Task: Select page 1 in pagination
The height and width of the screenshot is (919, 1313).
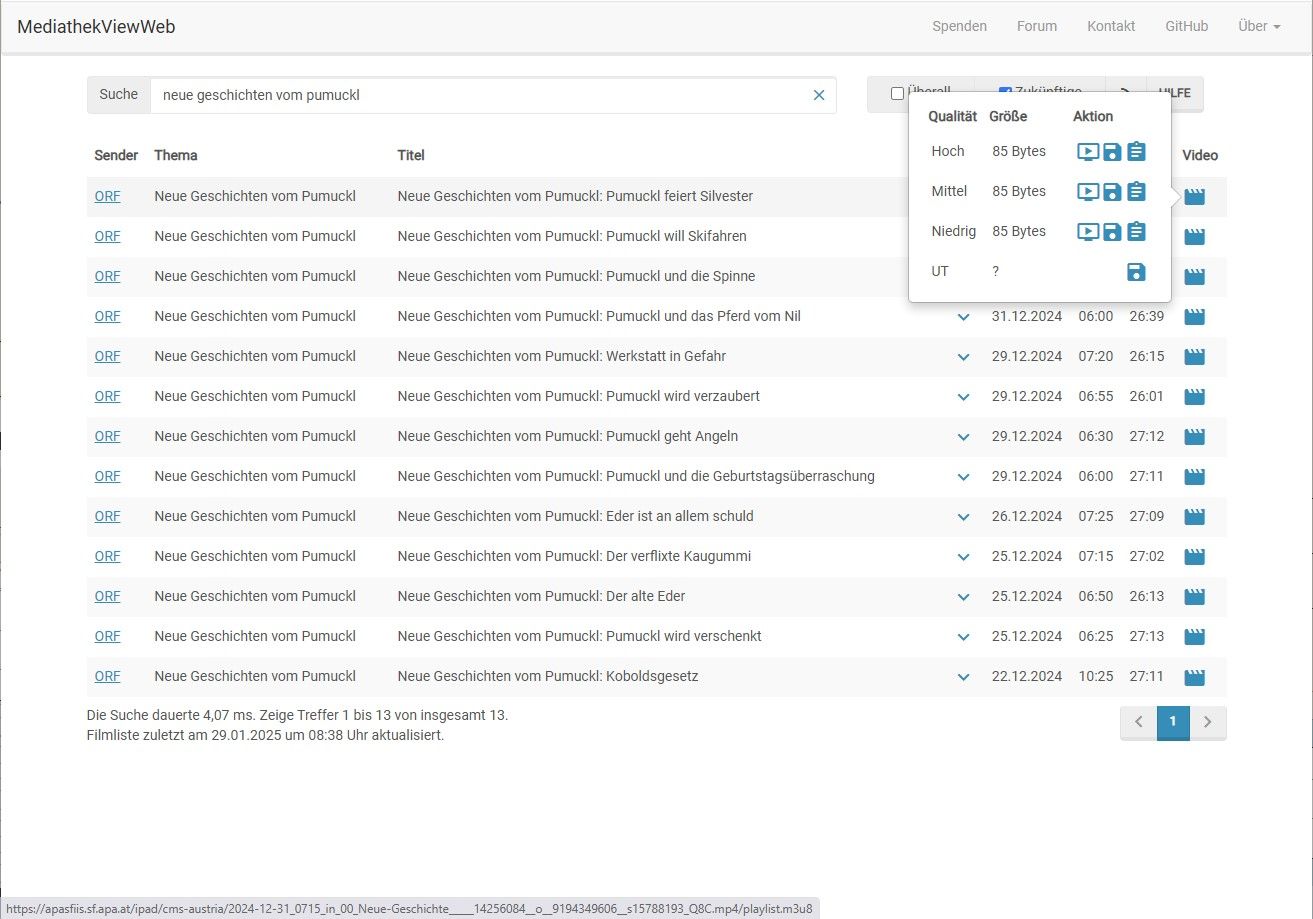Action: (1173, 722)
